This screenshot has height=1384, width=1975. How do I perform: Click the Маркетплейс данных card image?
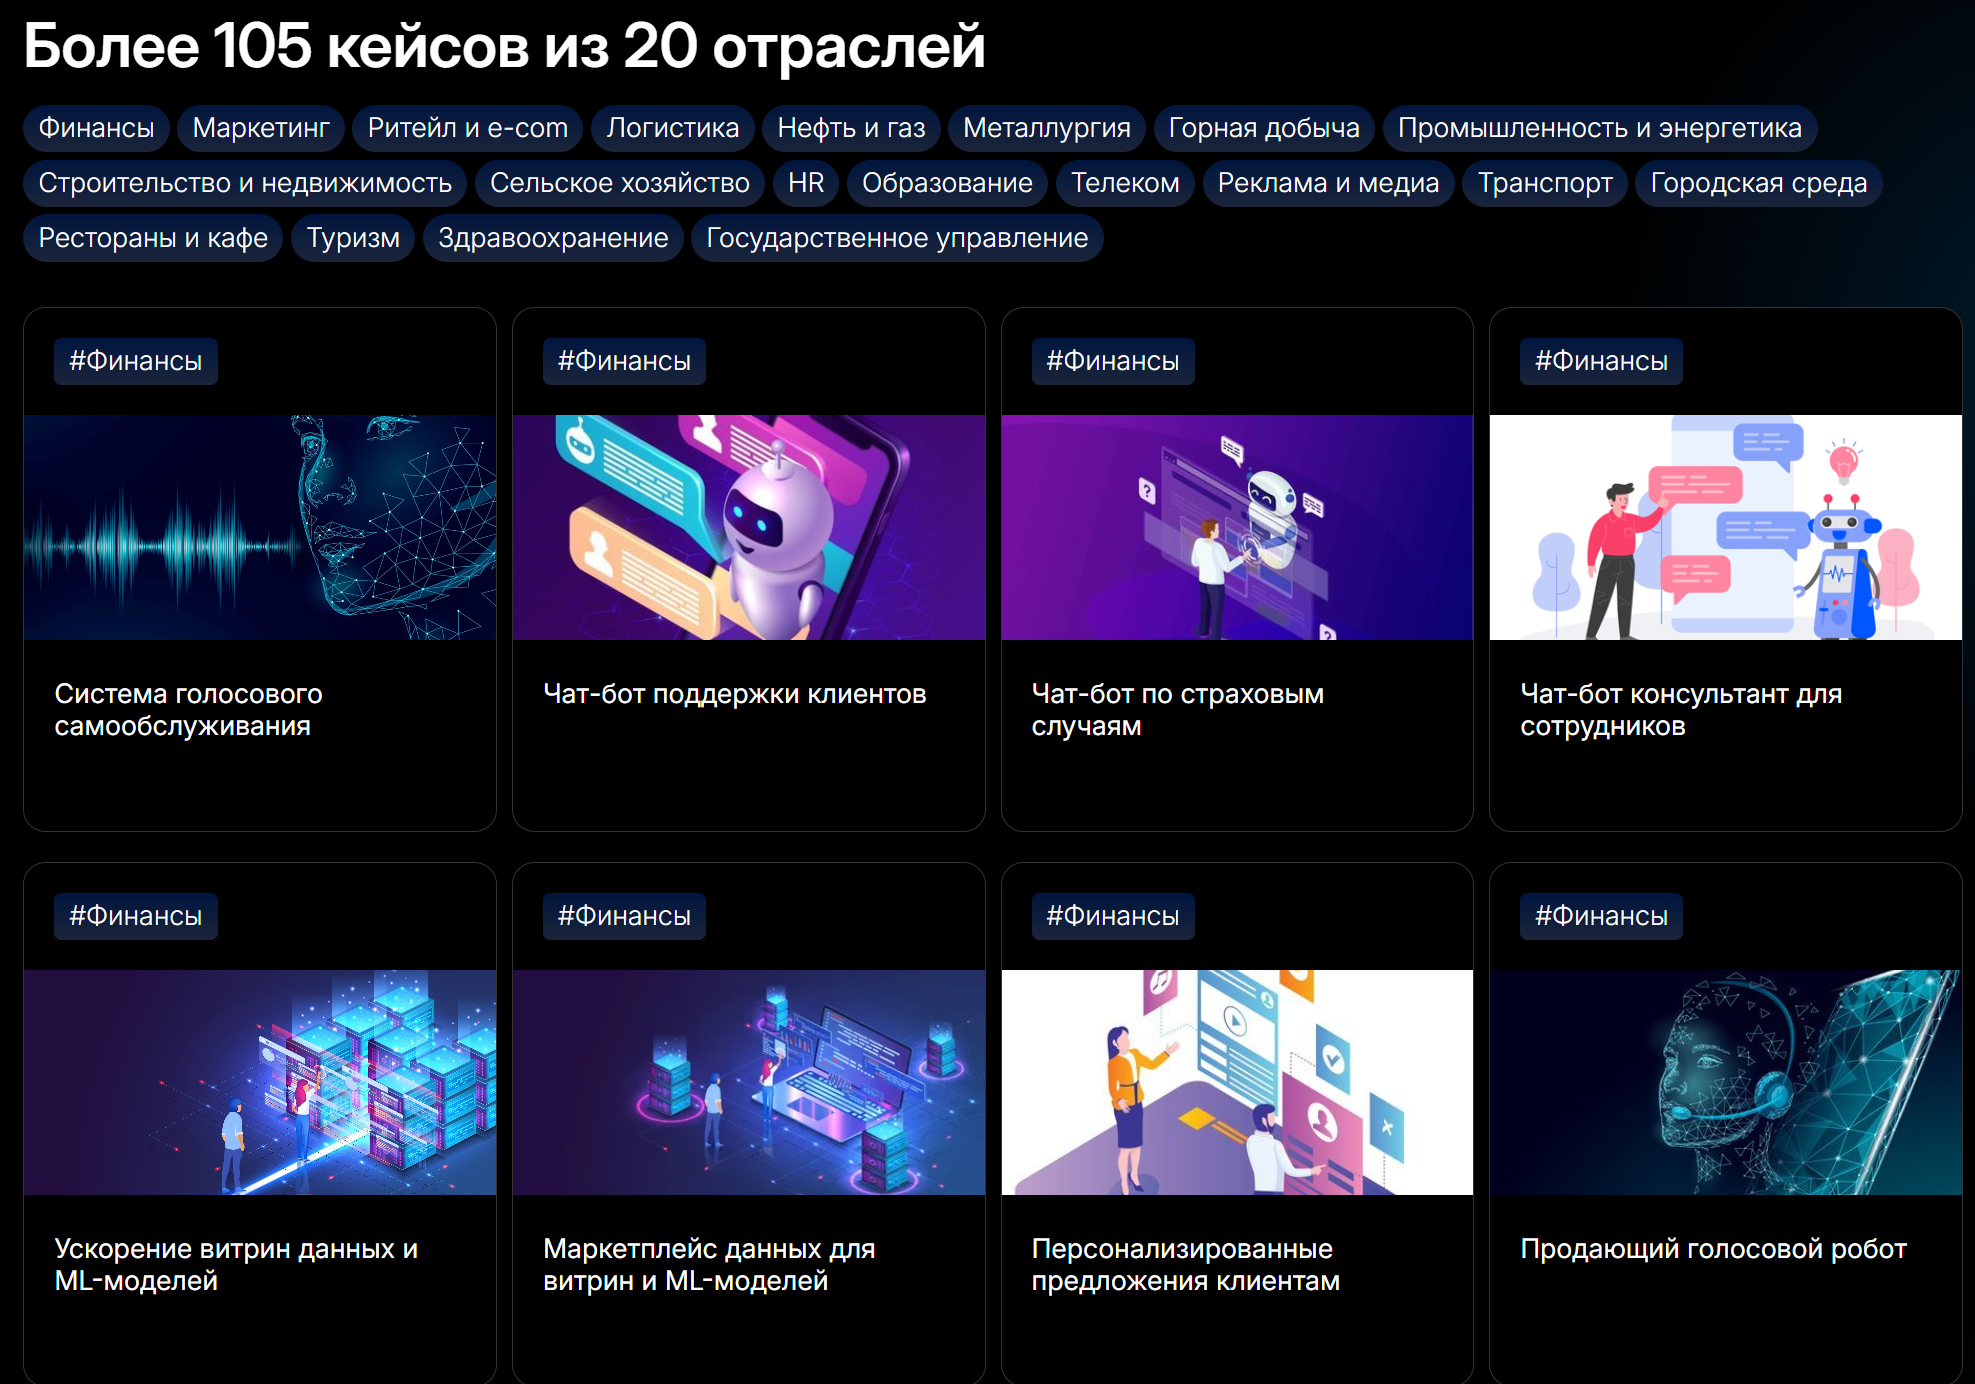[749, 1082]
